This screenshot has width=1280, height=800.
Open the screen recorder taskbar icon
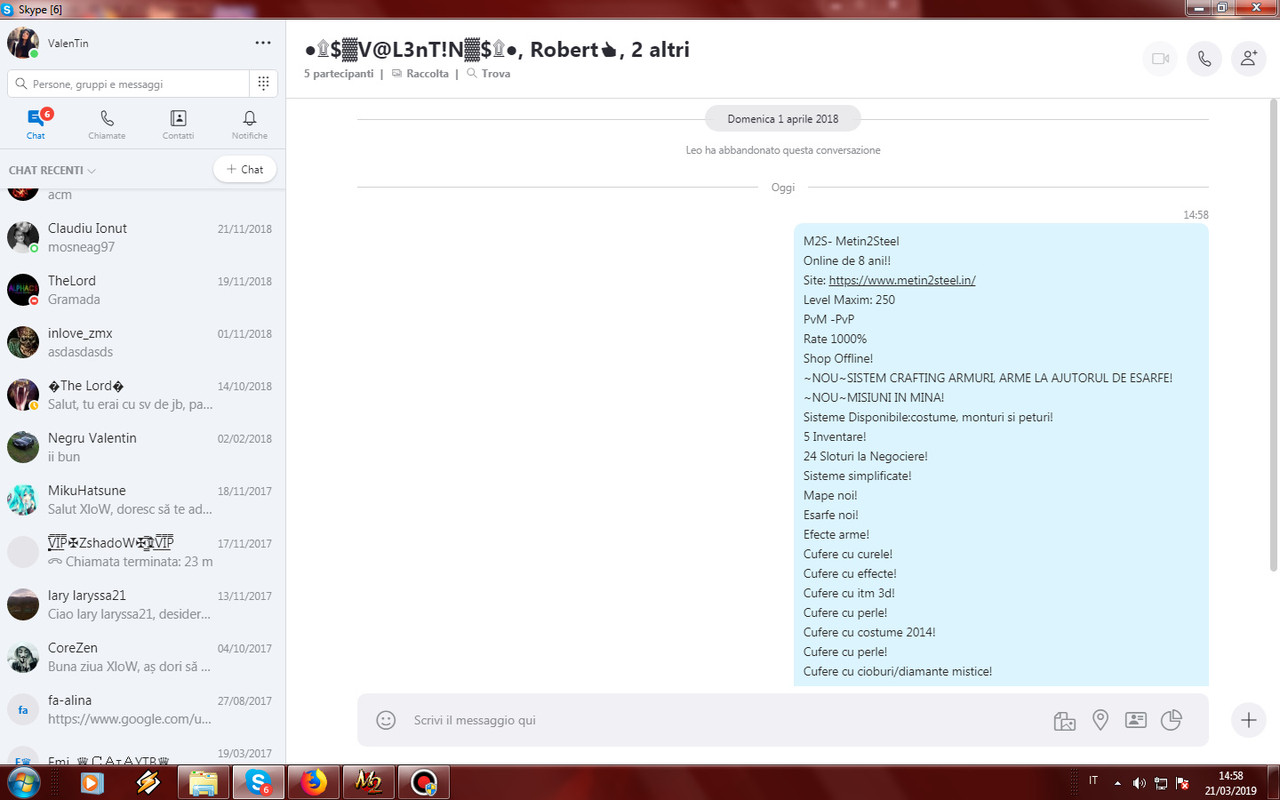423,782
